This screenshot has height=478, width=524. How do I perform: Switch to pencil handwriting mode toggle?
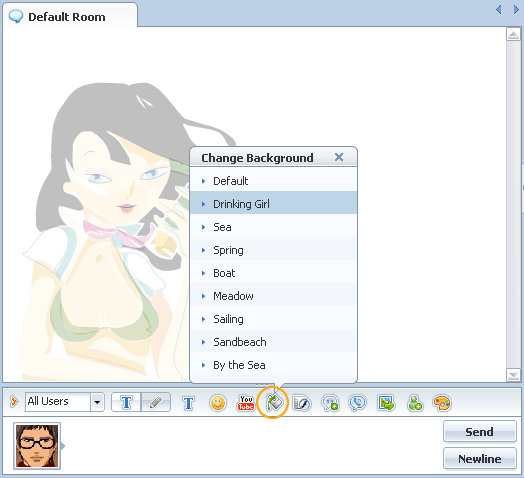tap(156, 402)
